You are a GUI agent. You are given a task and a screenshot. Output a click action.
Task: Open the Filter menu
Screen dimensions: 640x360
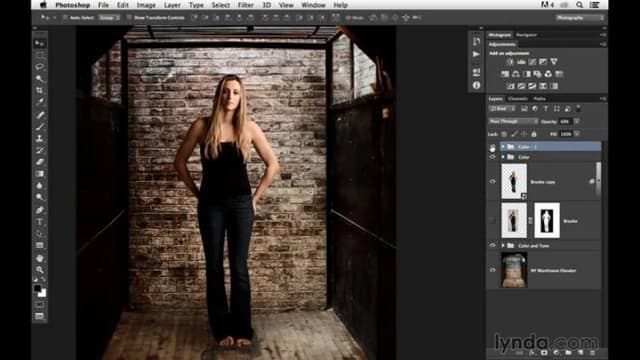pyautogui.click(x=246, y=5)
